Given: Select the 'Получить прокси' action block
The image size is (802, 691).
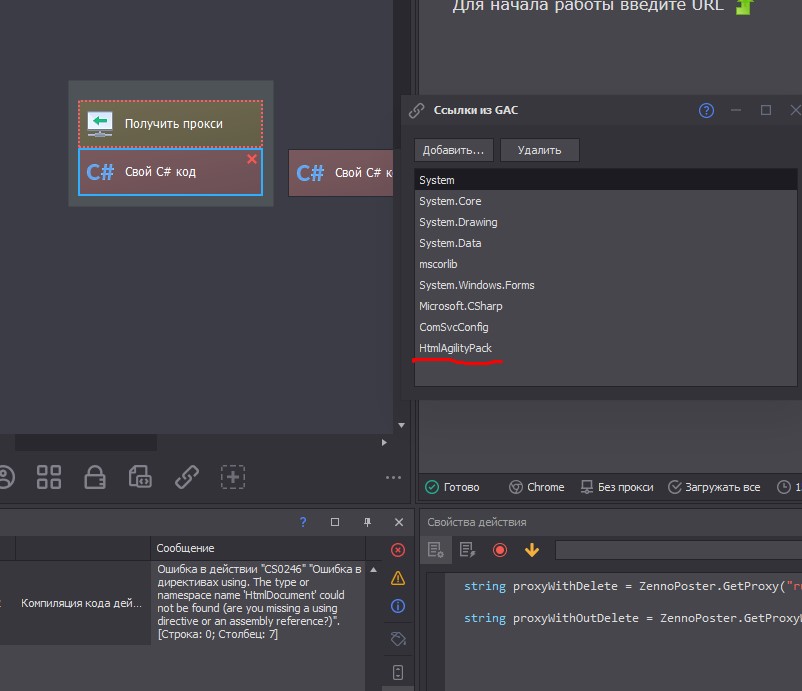Looking at the screenshot, I should pos(171,124).
